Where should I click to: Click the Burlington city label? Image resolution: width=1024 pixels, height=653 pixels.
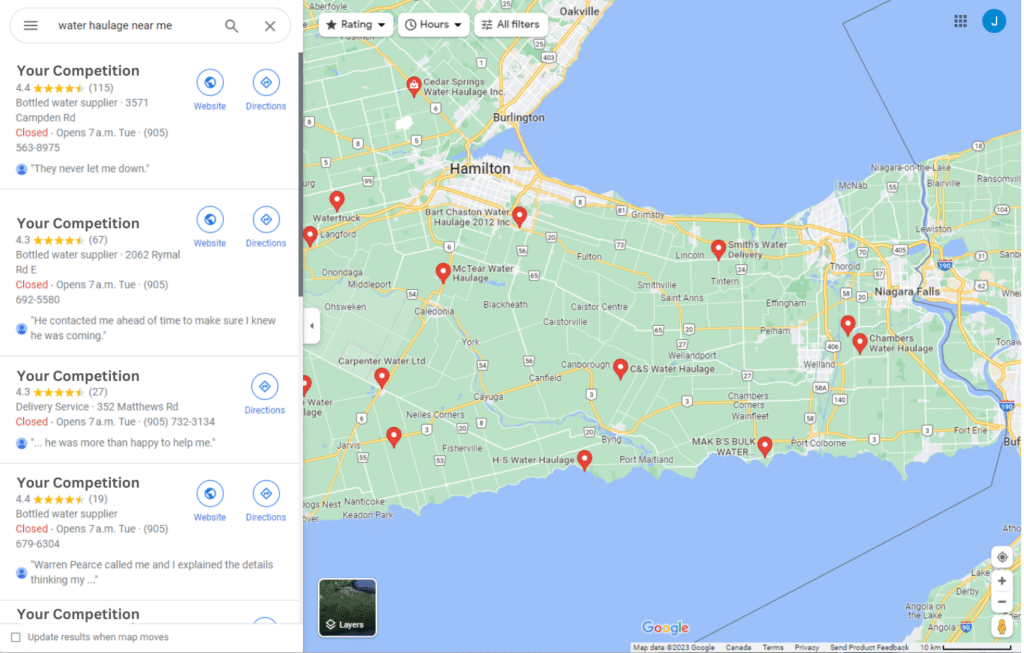coord(519,118)
